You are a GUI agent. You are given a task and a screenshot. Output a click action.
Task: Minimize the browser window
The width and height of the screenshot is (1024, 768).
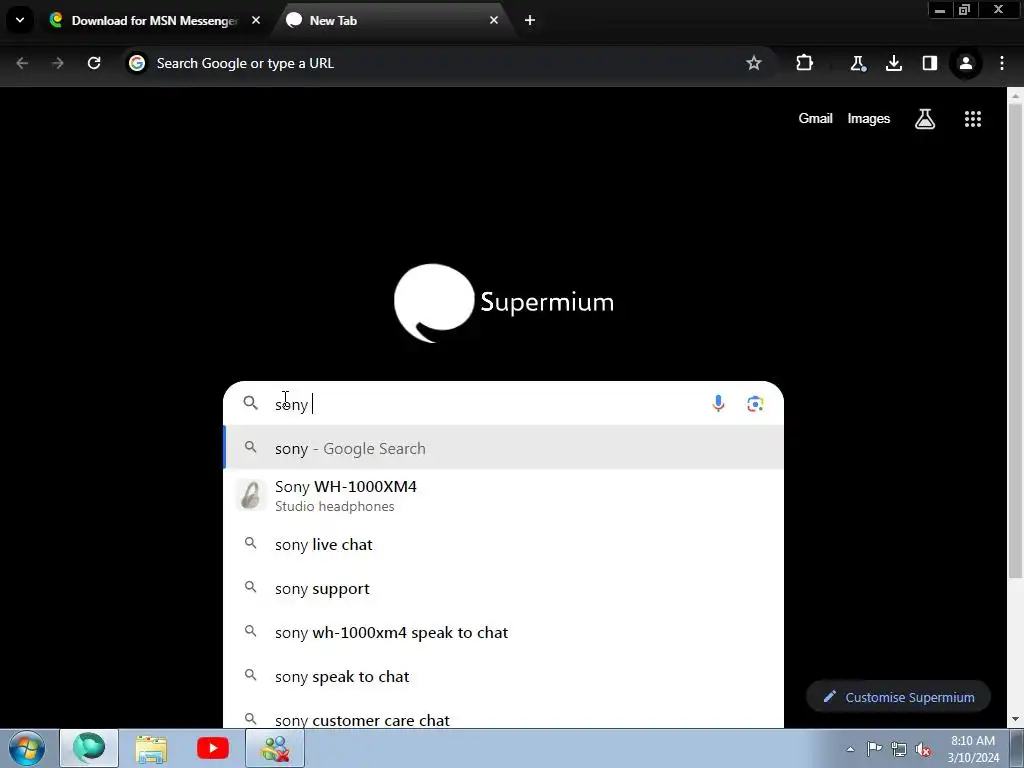pyautogui.click(x=940, y=10)
